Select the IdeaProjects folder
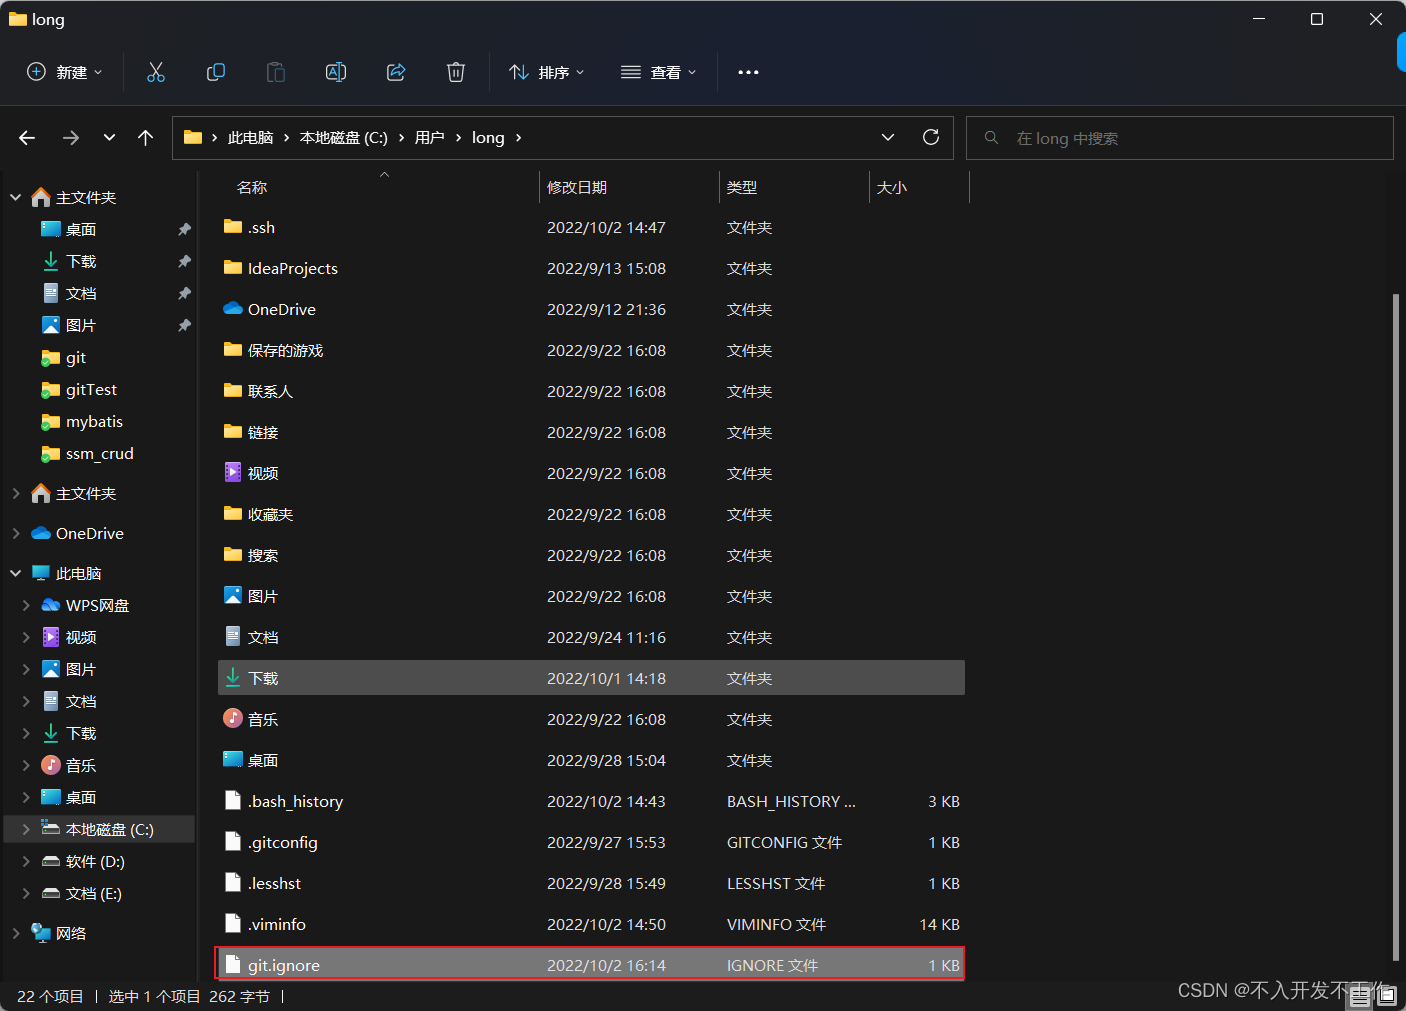Image resolution: width=1406 pixels, height=1011 pixels. pos(591,268)
